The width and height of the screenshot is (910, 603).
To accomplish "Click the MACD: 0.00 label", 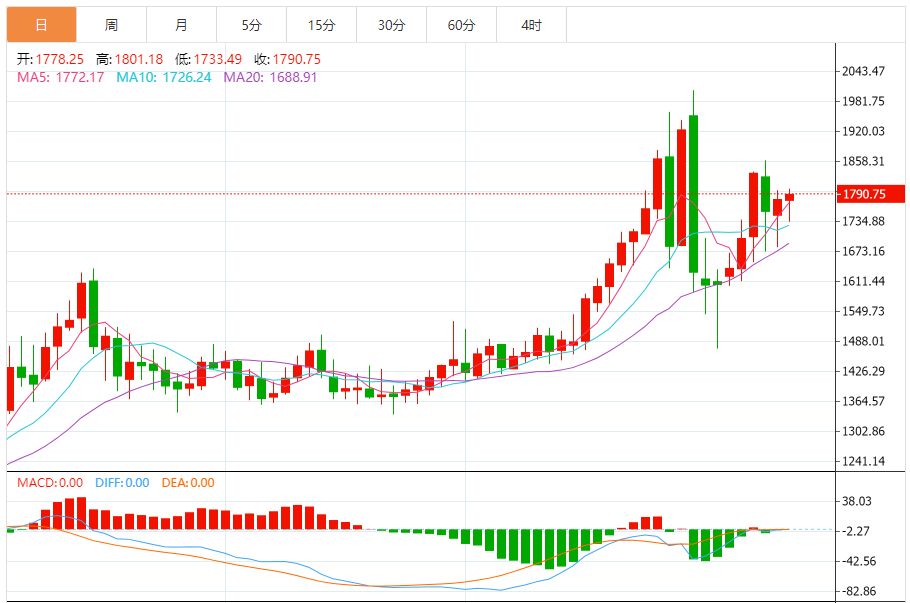I will [x=51, y=483].
